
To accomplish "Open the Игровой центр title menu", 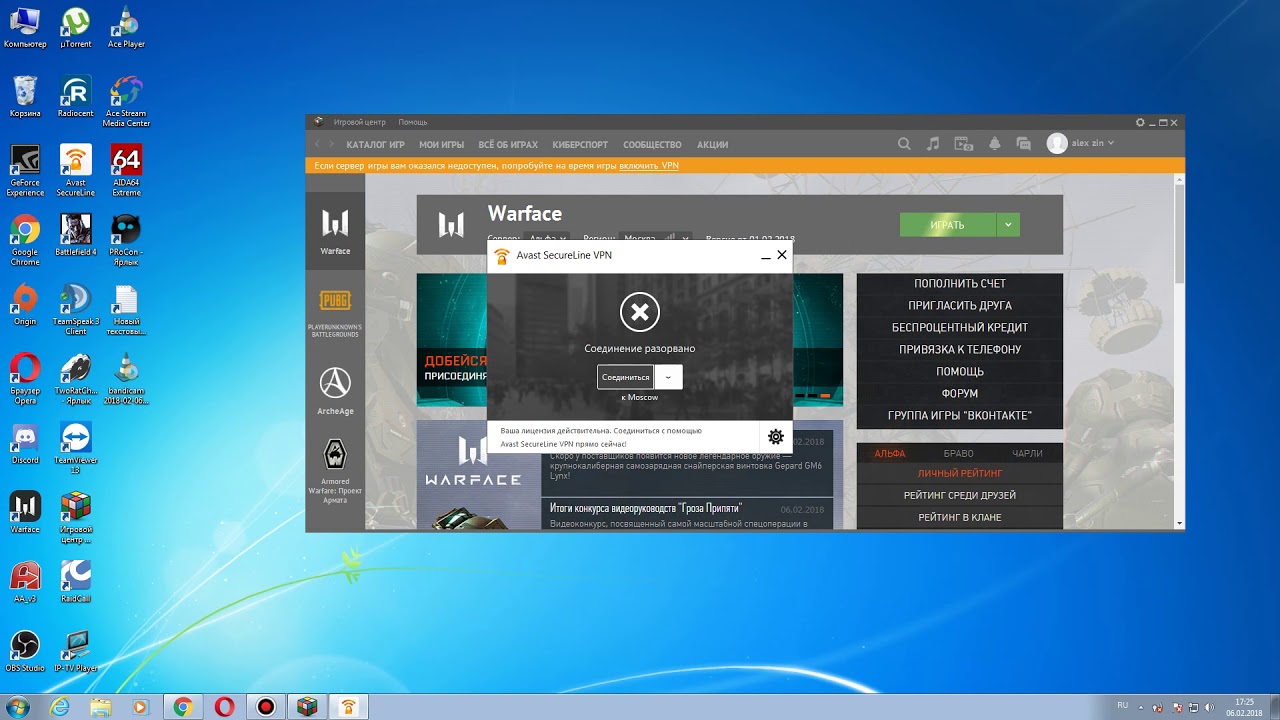I will click(x=360, y=122).
